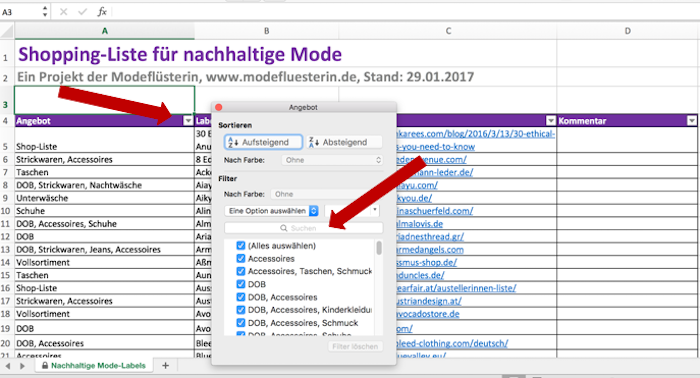
Task: Uncheck the Accessoires filter checkbox
Action: [241, 258]
